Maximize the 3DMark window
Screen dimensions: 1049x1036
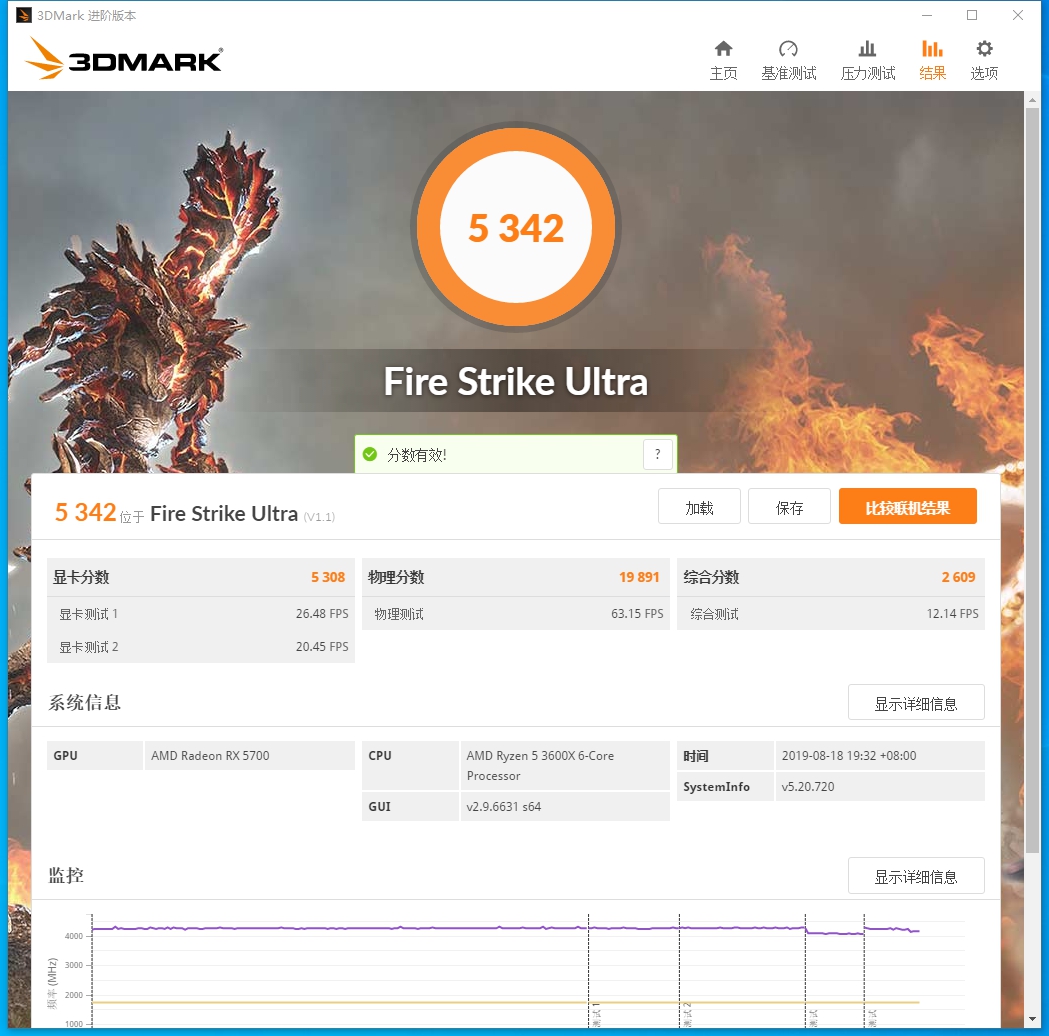pos(972,15)
